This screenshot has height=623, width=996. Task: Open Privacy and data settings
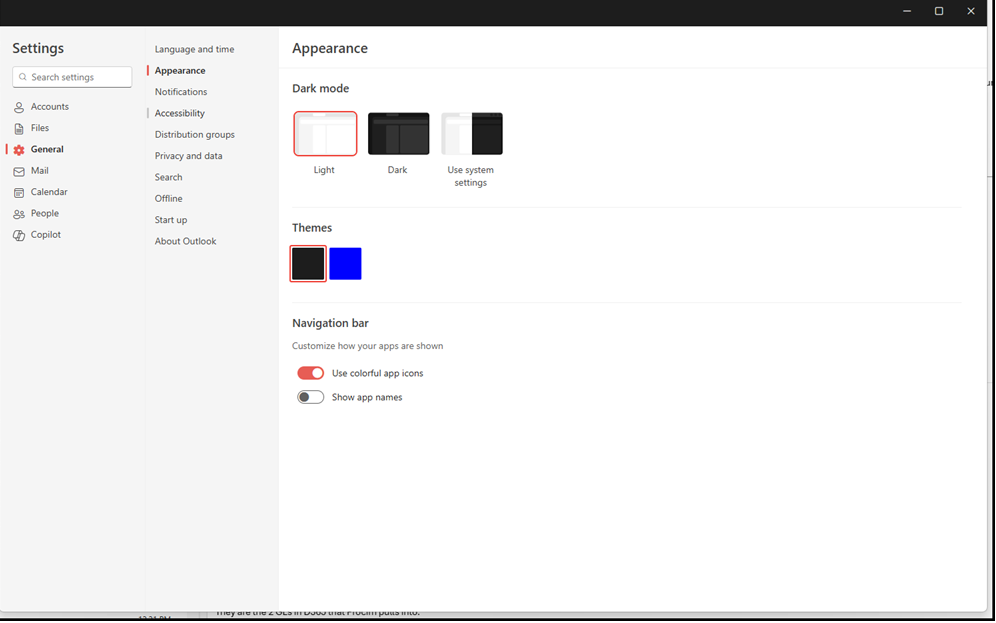pyautogui.click(x=189, y=156)
